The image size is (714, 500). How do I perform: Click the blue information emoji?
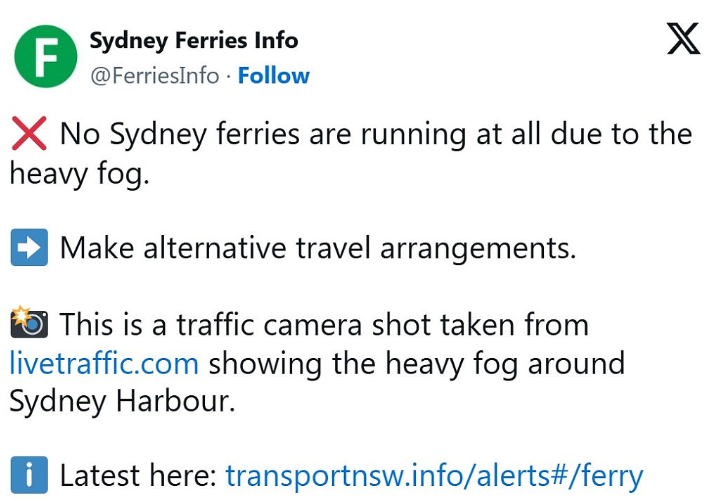point(29,475)
